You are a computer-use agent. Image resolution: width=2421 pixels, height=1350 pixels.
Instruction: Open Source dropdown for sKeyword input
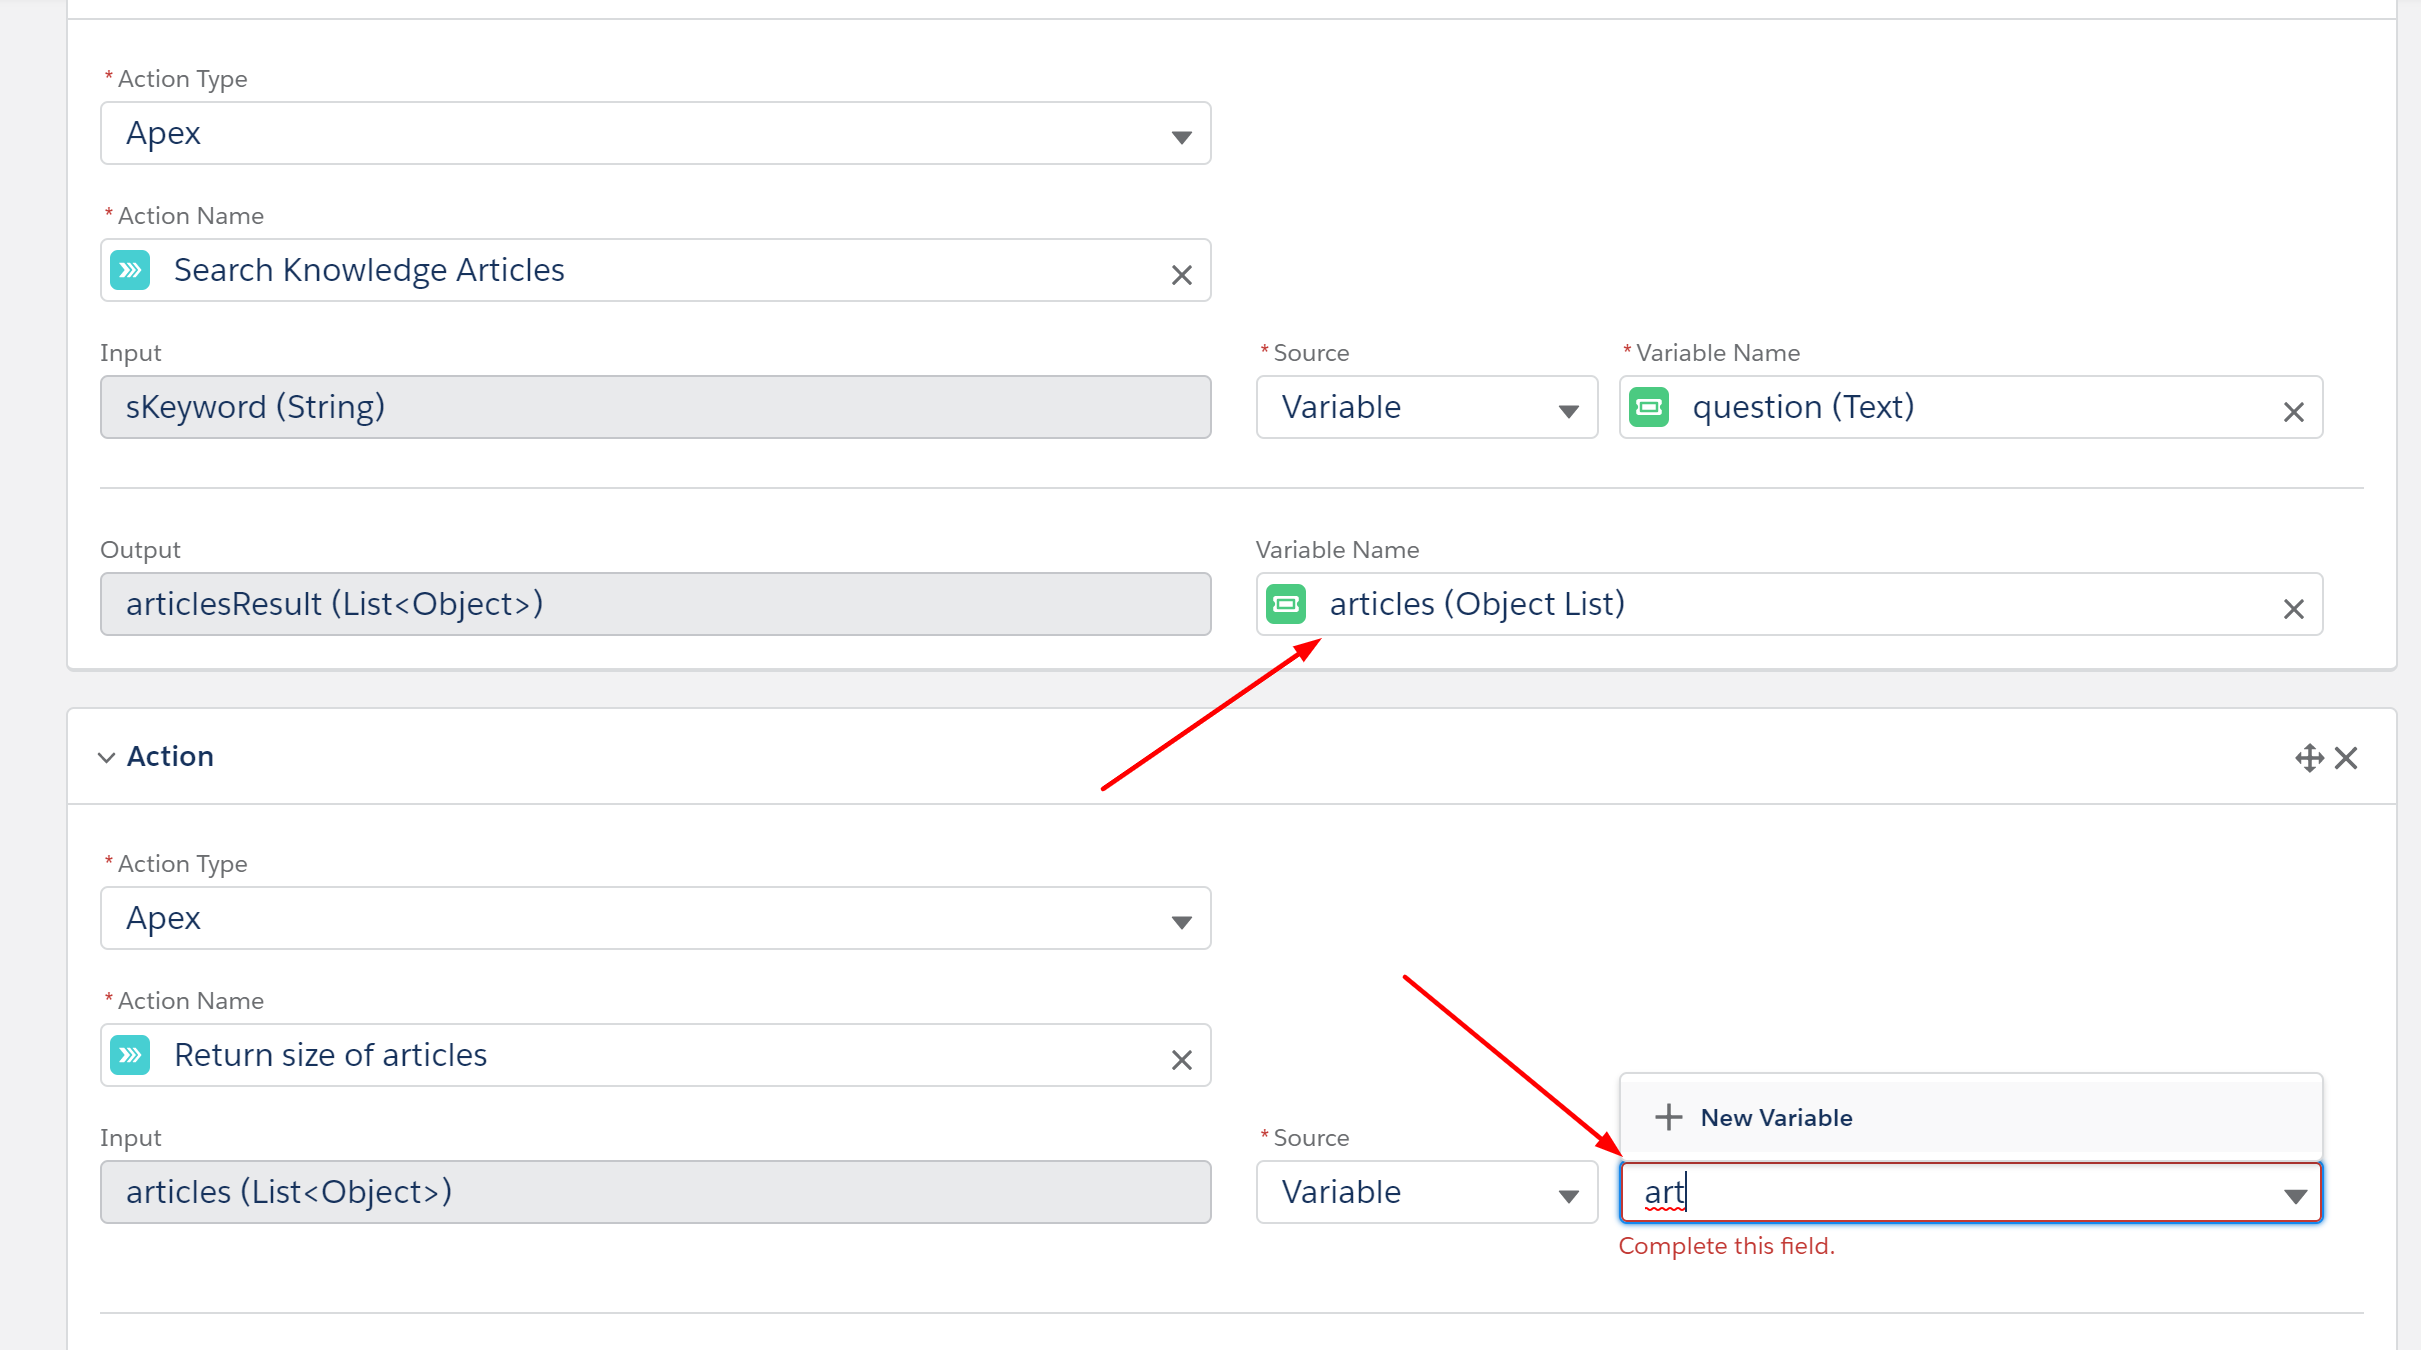(x=1426, y=407)
